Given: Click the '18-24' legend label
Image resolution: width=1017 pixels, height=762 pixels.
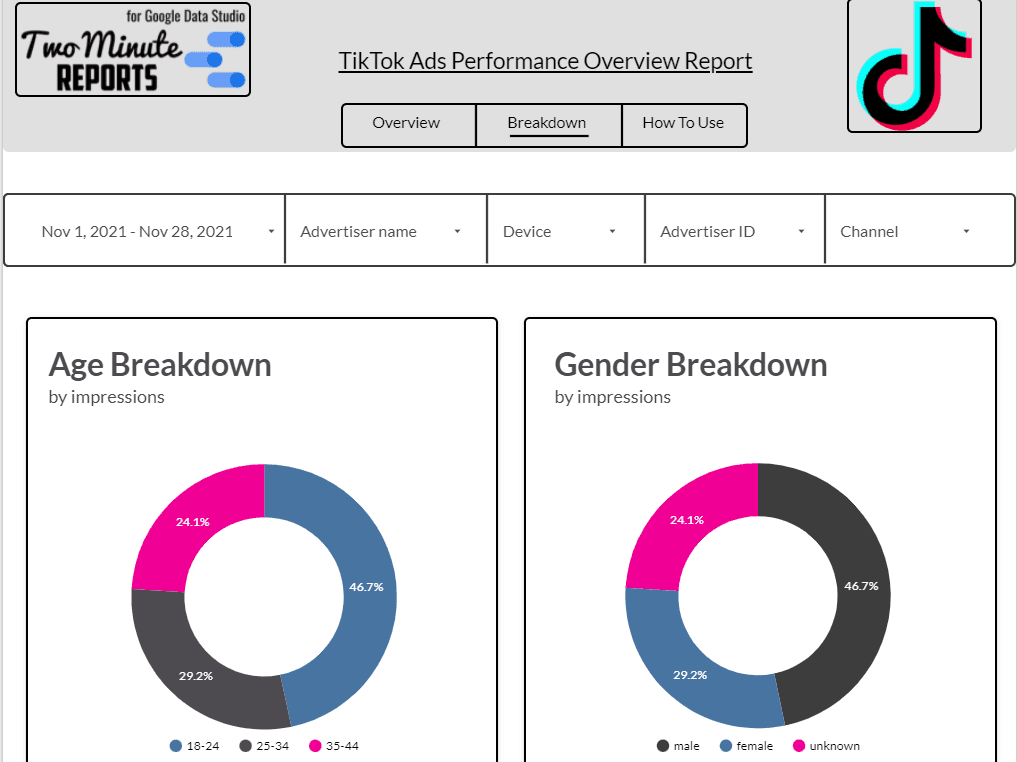Looking at the screenshot, I should [x=203, y=746].
